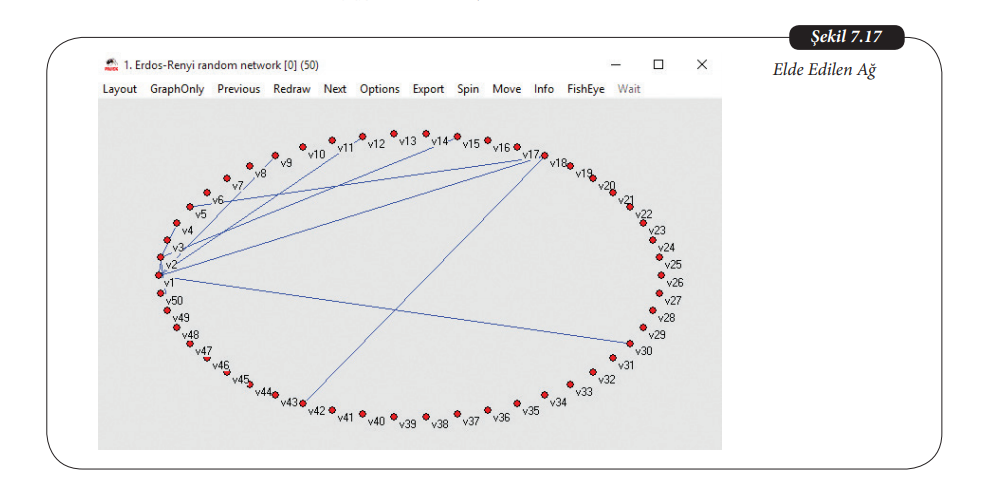Go to Next network via menu
Screen dimensions: 997x486
[335, 89]
